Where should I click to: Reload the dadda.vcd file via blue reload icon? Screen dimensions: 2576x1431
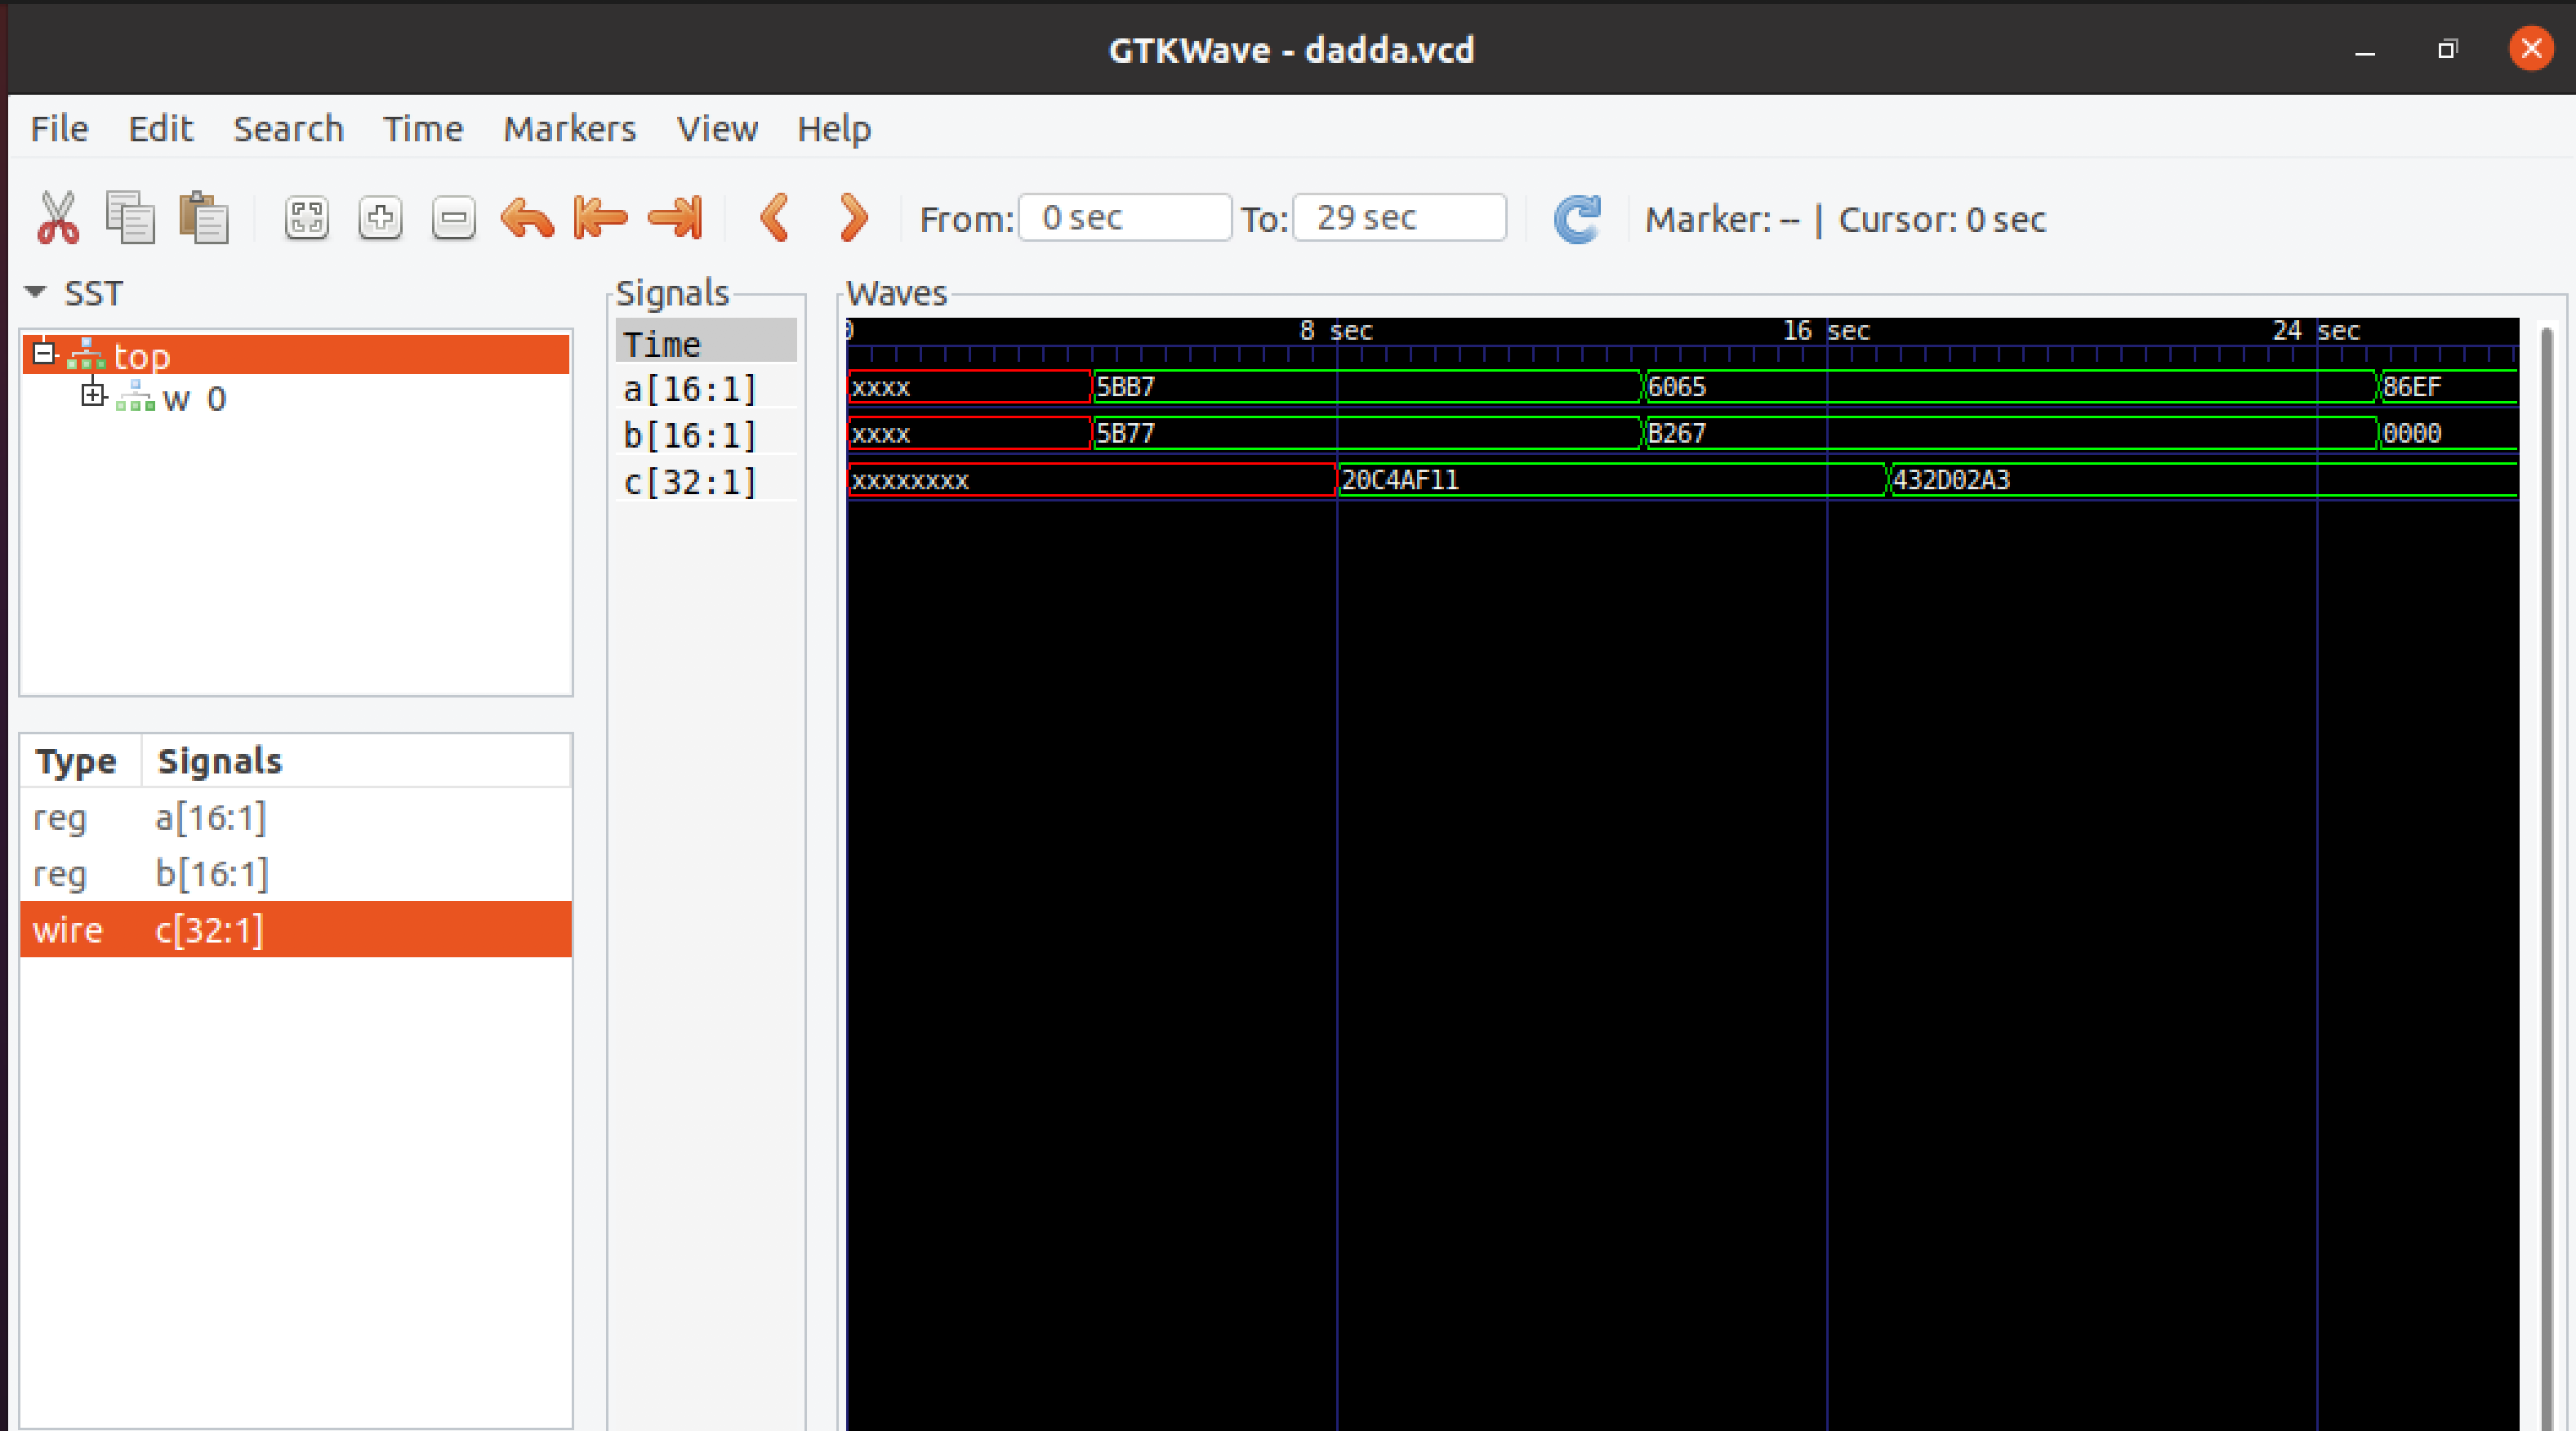pos(1577,219)
